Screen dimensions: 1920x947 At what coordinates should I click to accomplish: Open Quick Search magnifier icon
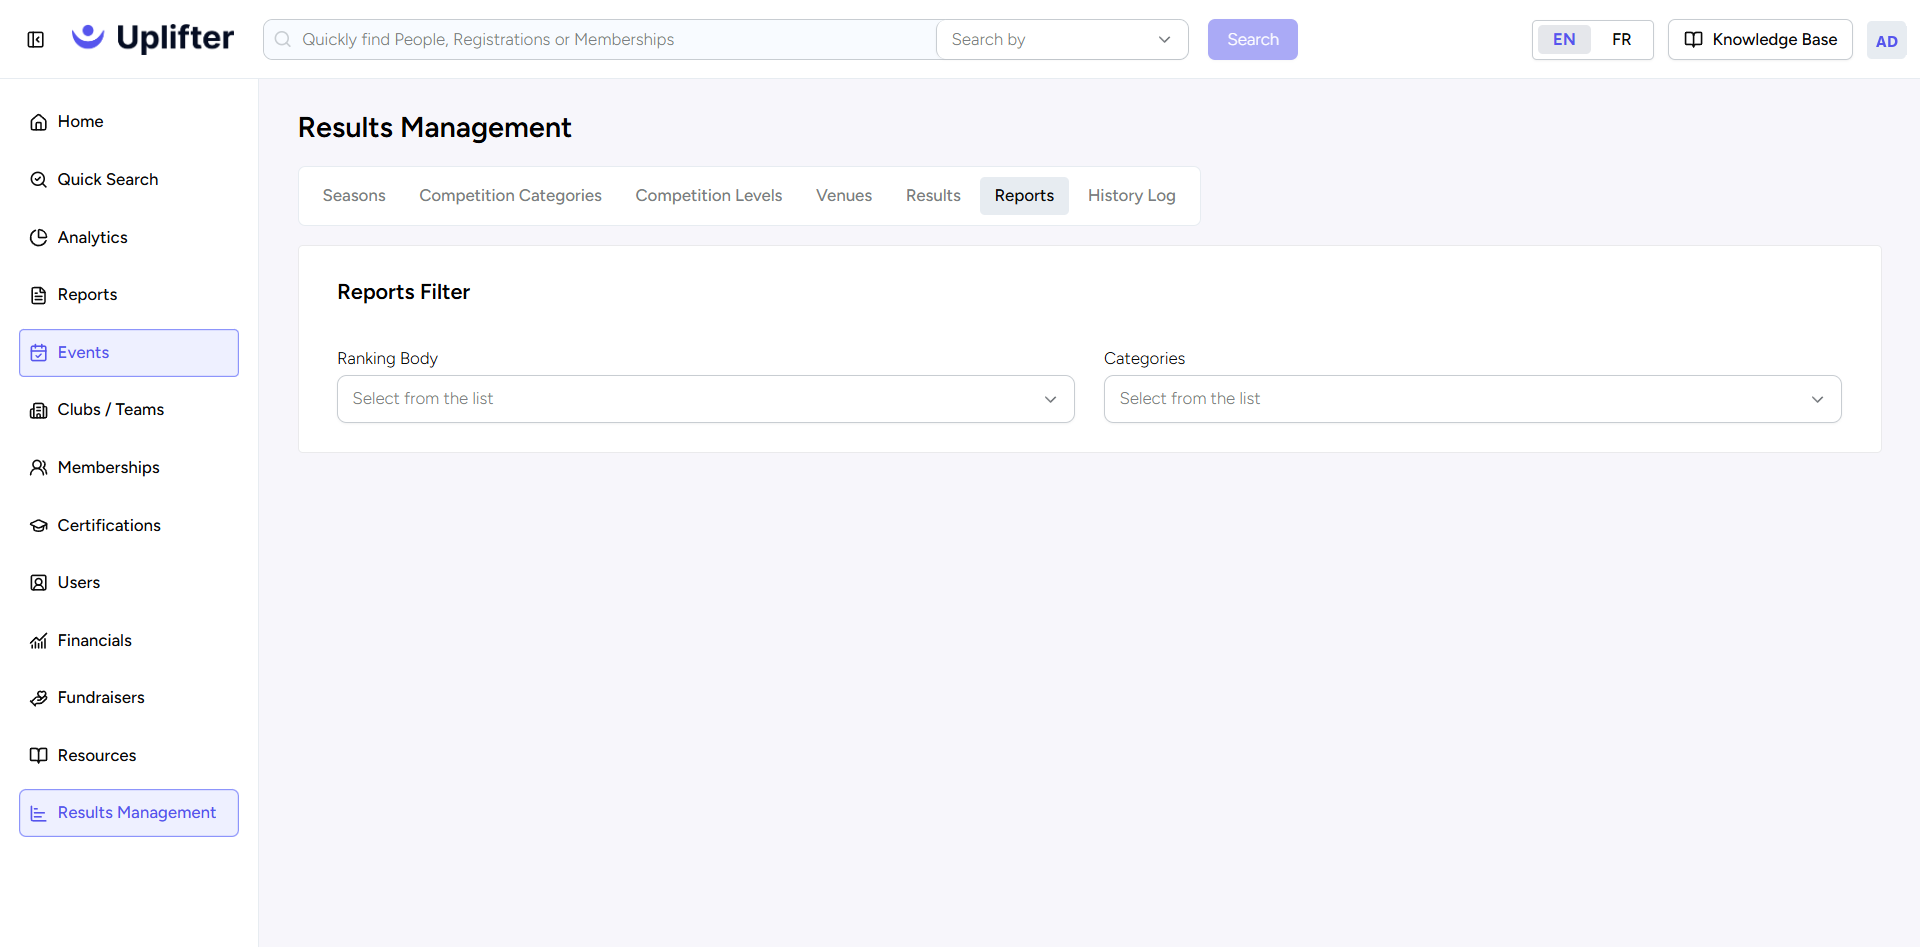click(x=39, y=180)
